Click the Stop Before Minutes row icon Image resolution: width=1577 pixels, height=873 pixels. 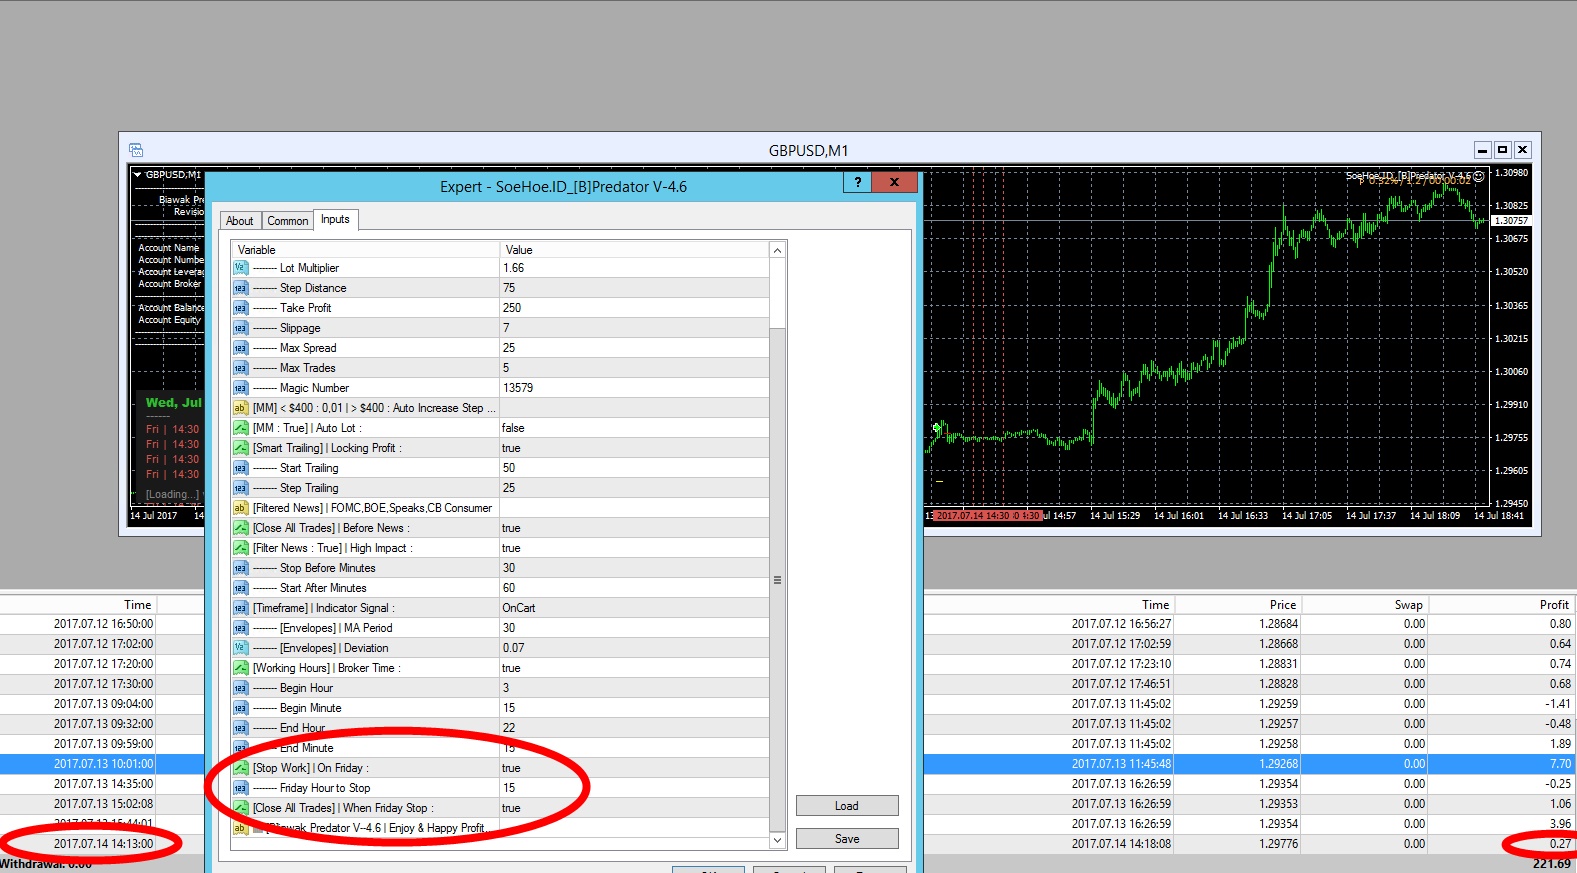pos(240,568)
